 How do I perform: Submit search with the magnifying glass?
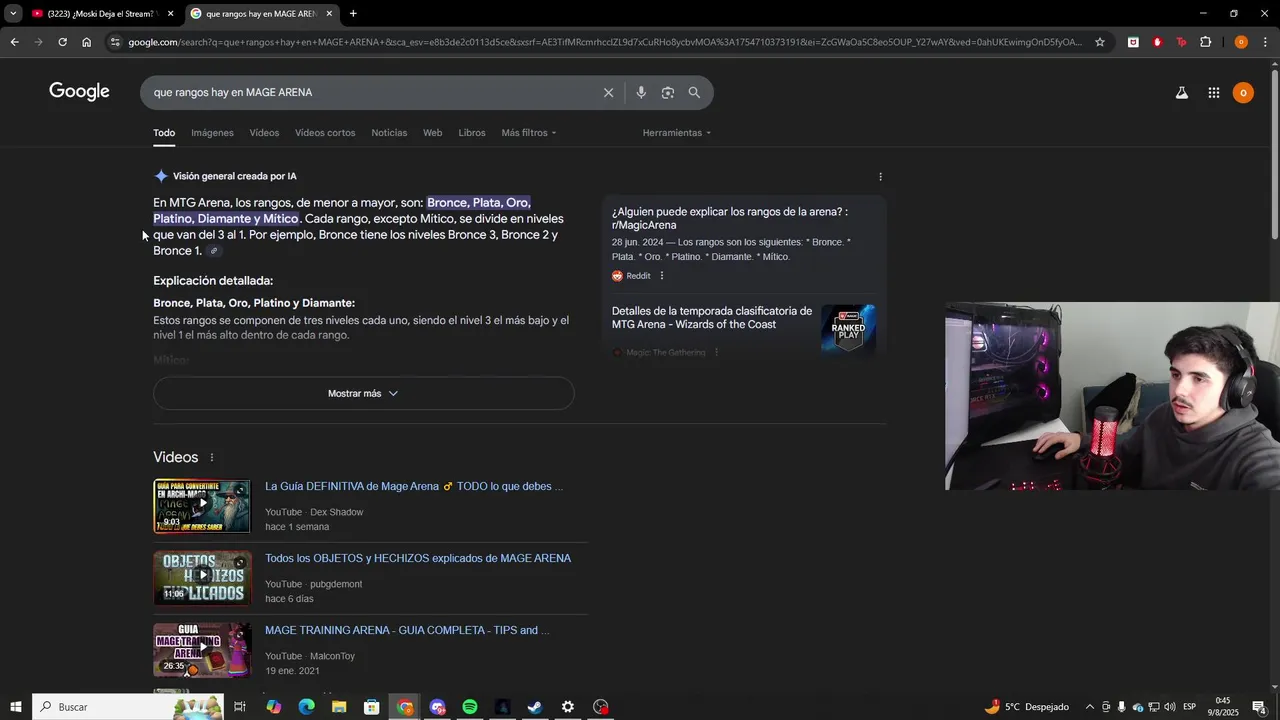click(x=694, y=92)
